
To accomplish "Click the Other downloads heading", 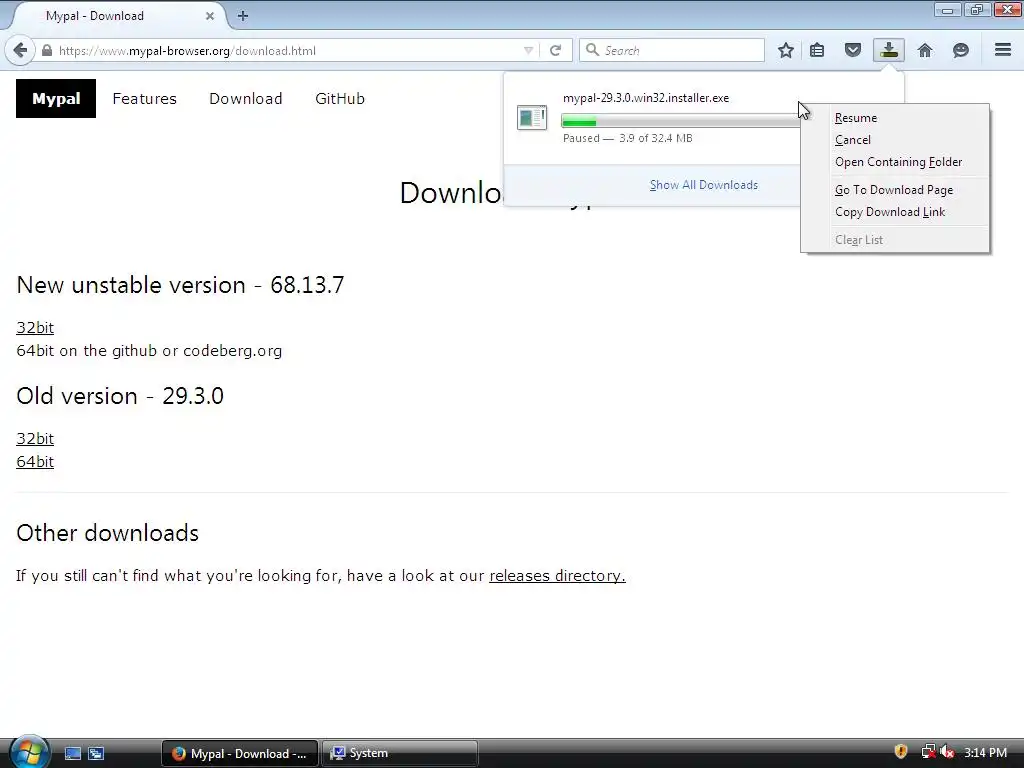I will [107, 533].
